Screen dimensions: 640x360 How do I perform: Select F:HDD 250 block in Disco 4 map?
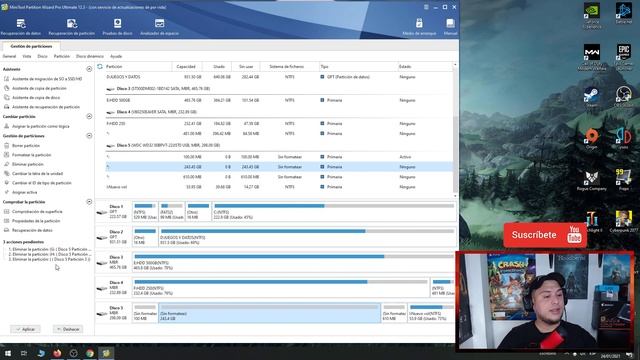pos(281,288)
